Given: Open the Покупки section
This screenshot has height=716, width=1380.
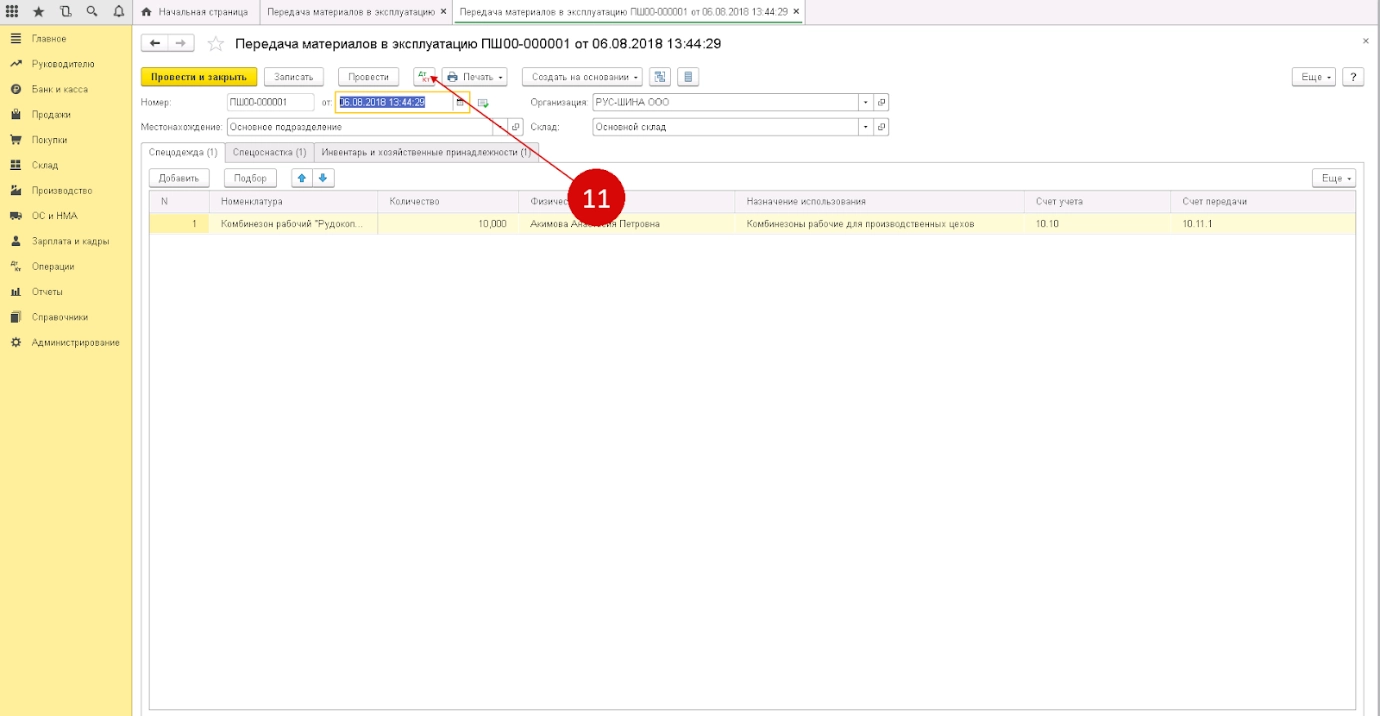Looking at the screenshot, I should point(50,140).
